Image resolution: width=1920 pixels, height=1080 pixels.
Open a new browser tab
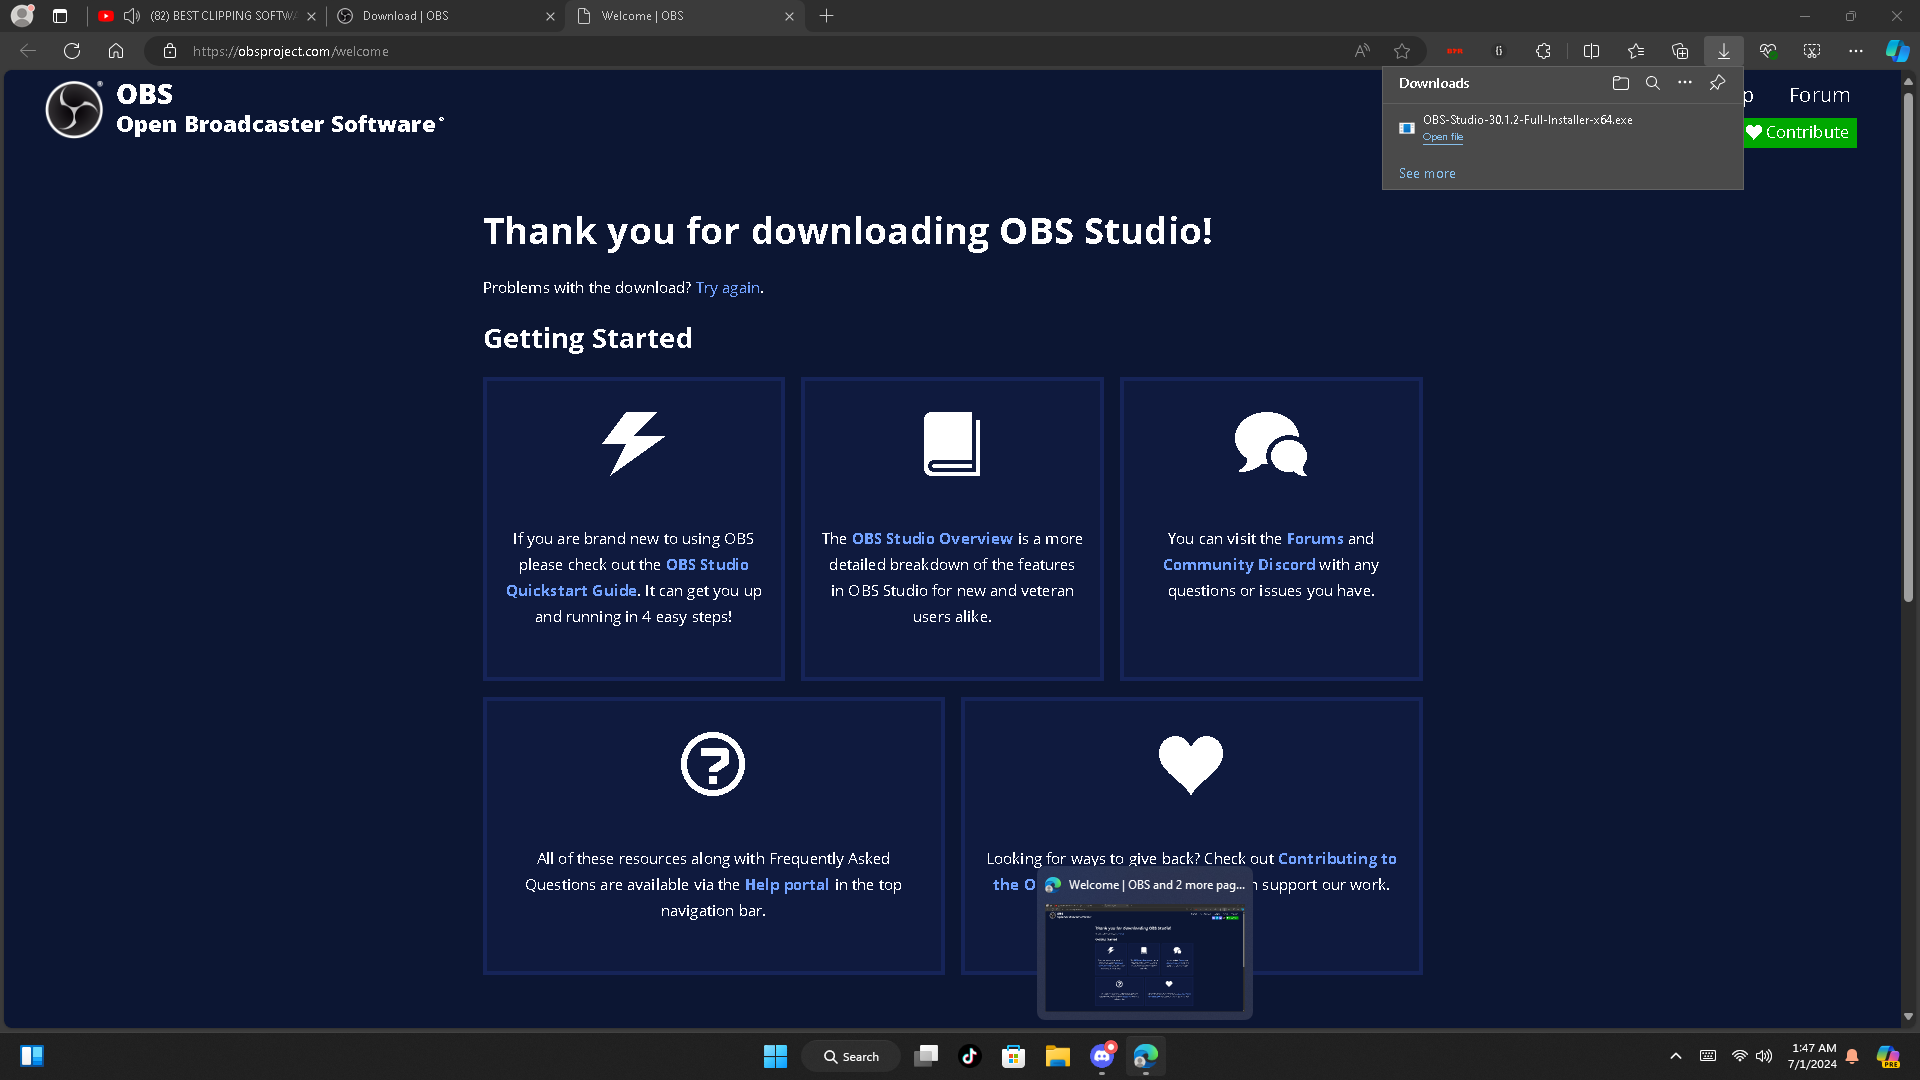(x=827, y=16)
